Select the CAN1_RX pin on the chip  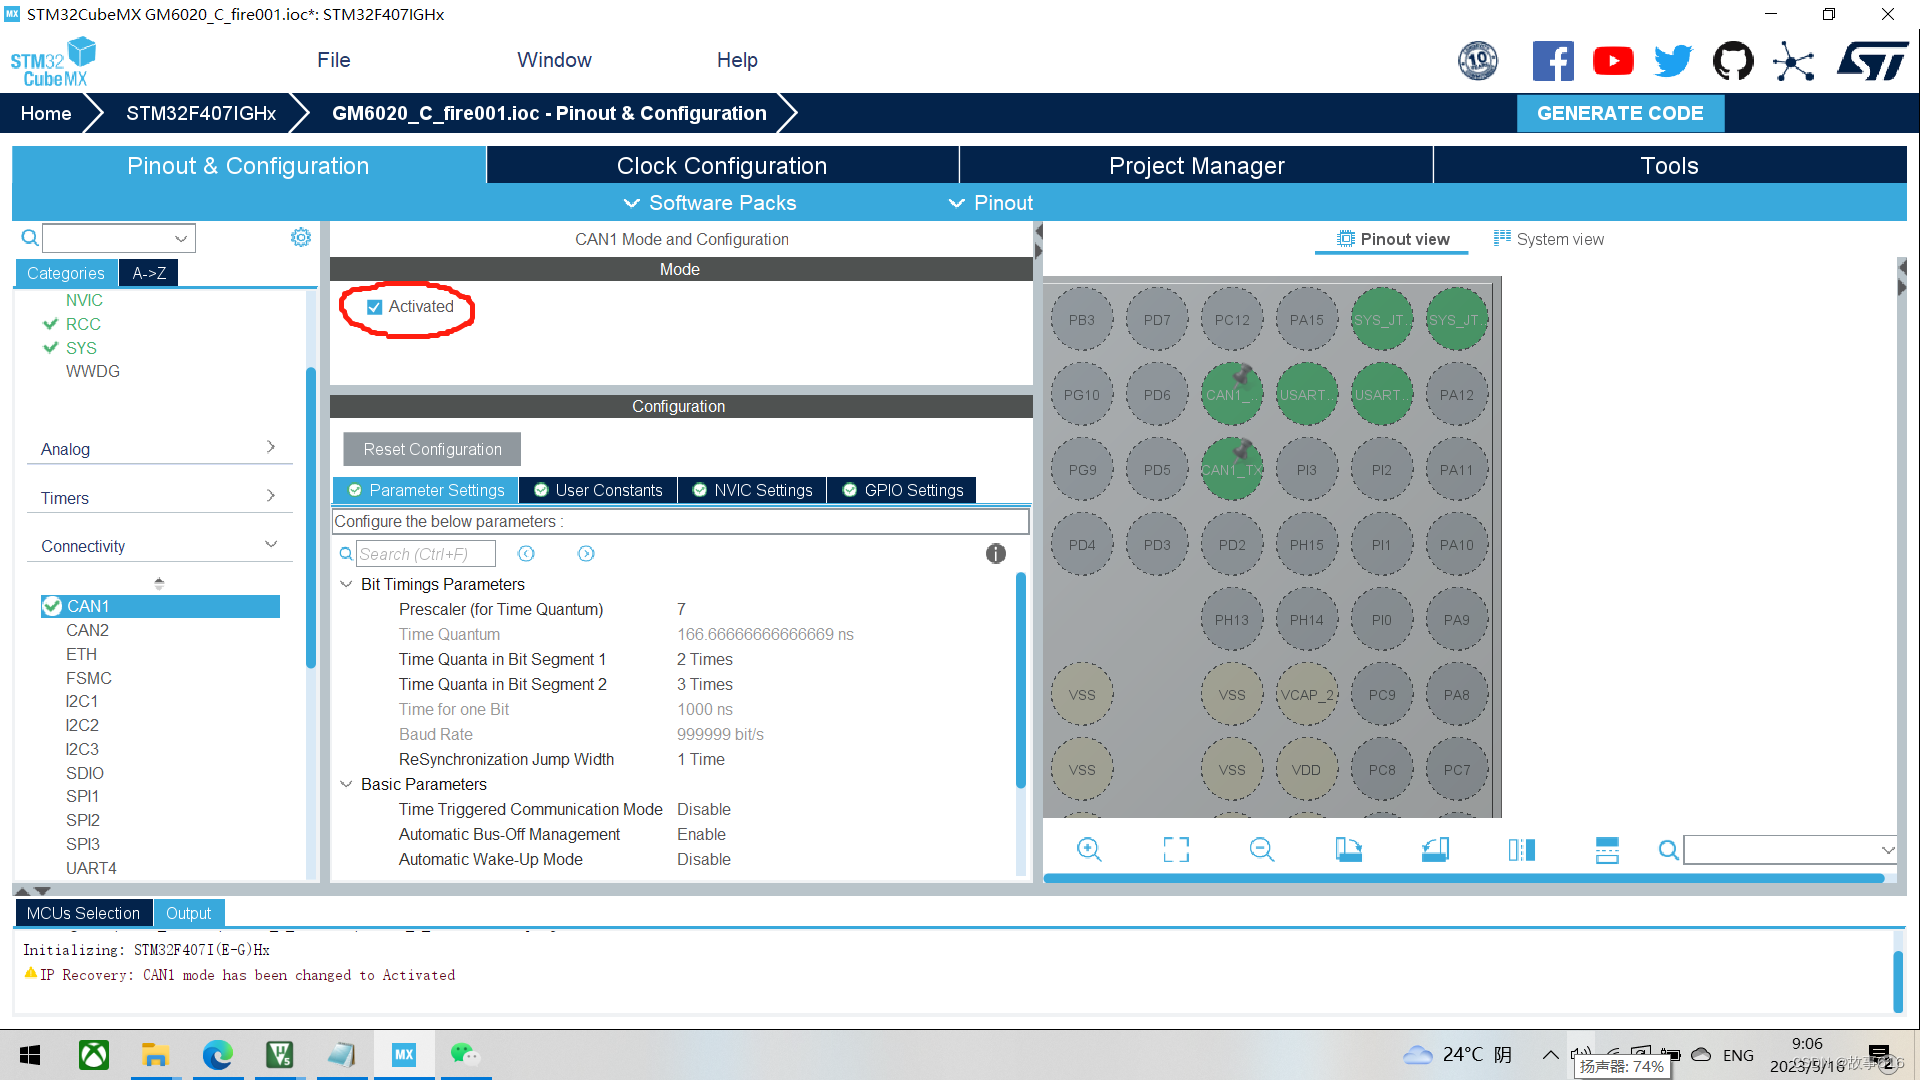1232,394
